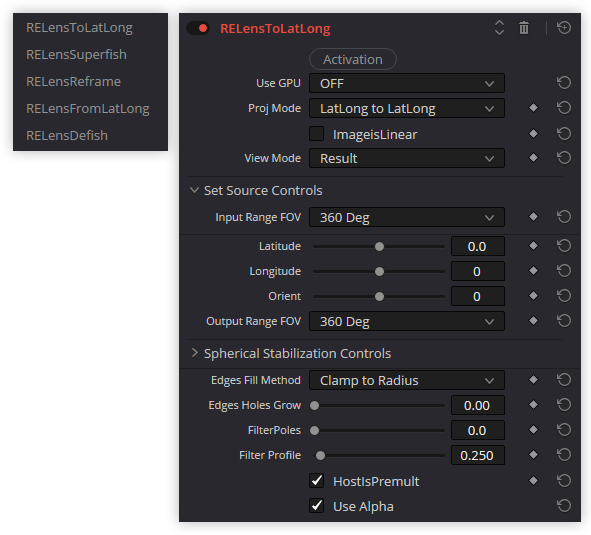Reset all effect controls in header
The image size is (591, 535).
coord(564,28)
